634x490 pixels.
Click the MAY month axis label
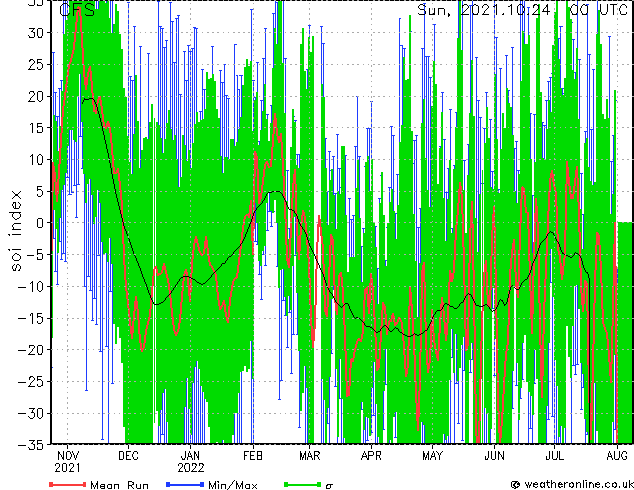(x=433, y=456)
